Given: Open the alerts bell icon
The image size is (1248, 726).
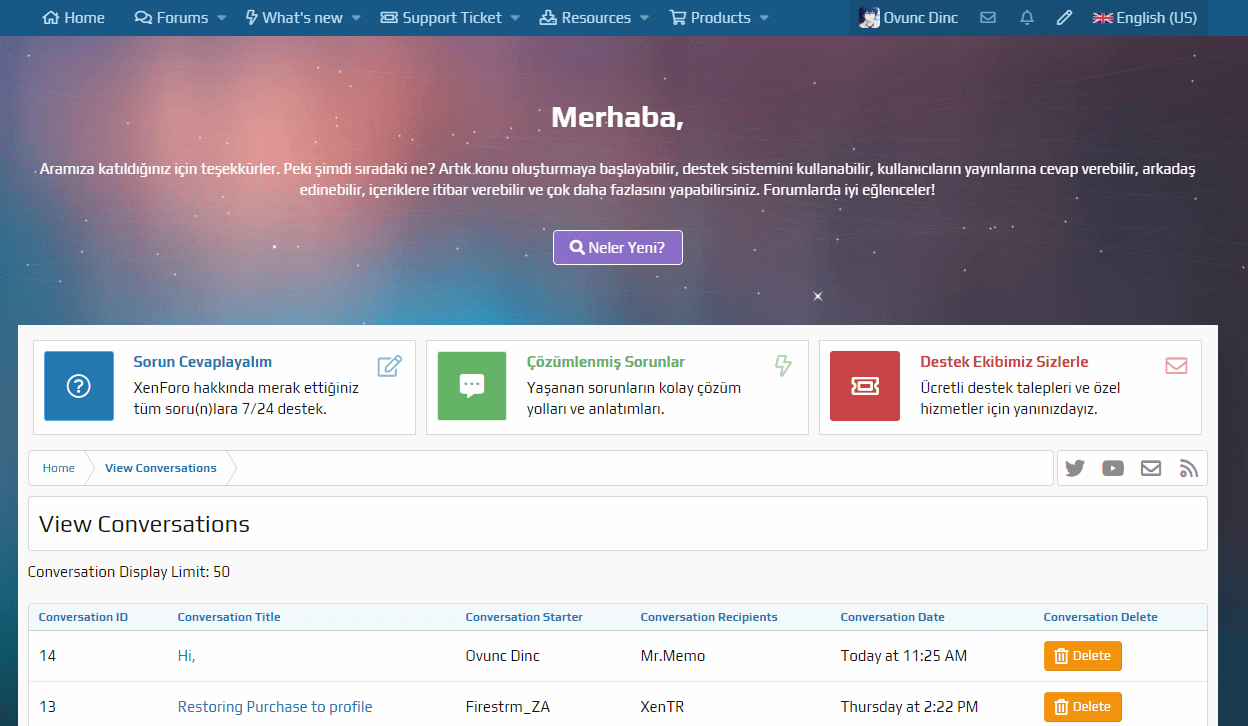Looking at the screenshot, I should point(1027,18).
